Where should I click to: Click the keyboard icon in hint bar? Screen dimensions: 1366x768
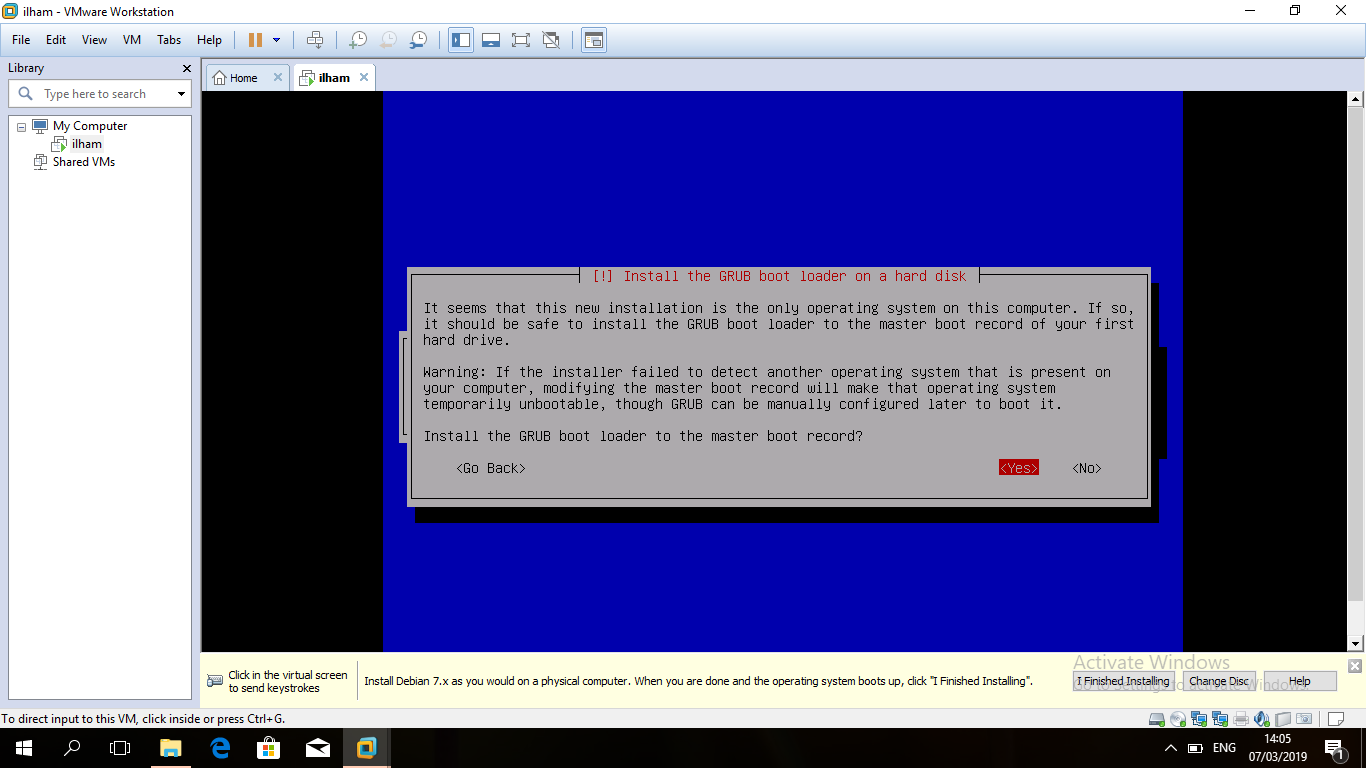coord(215,681)
